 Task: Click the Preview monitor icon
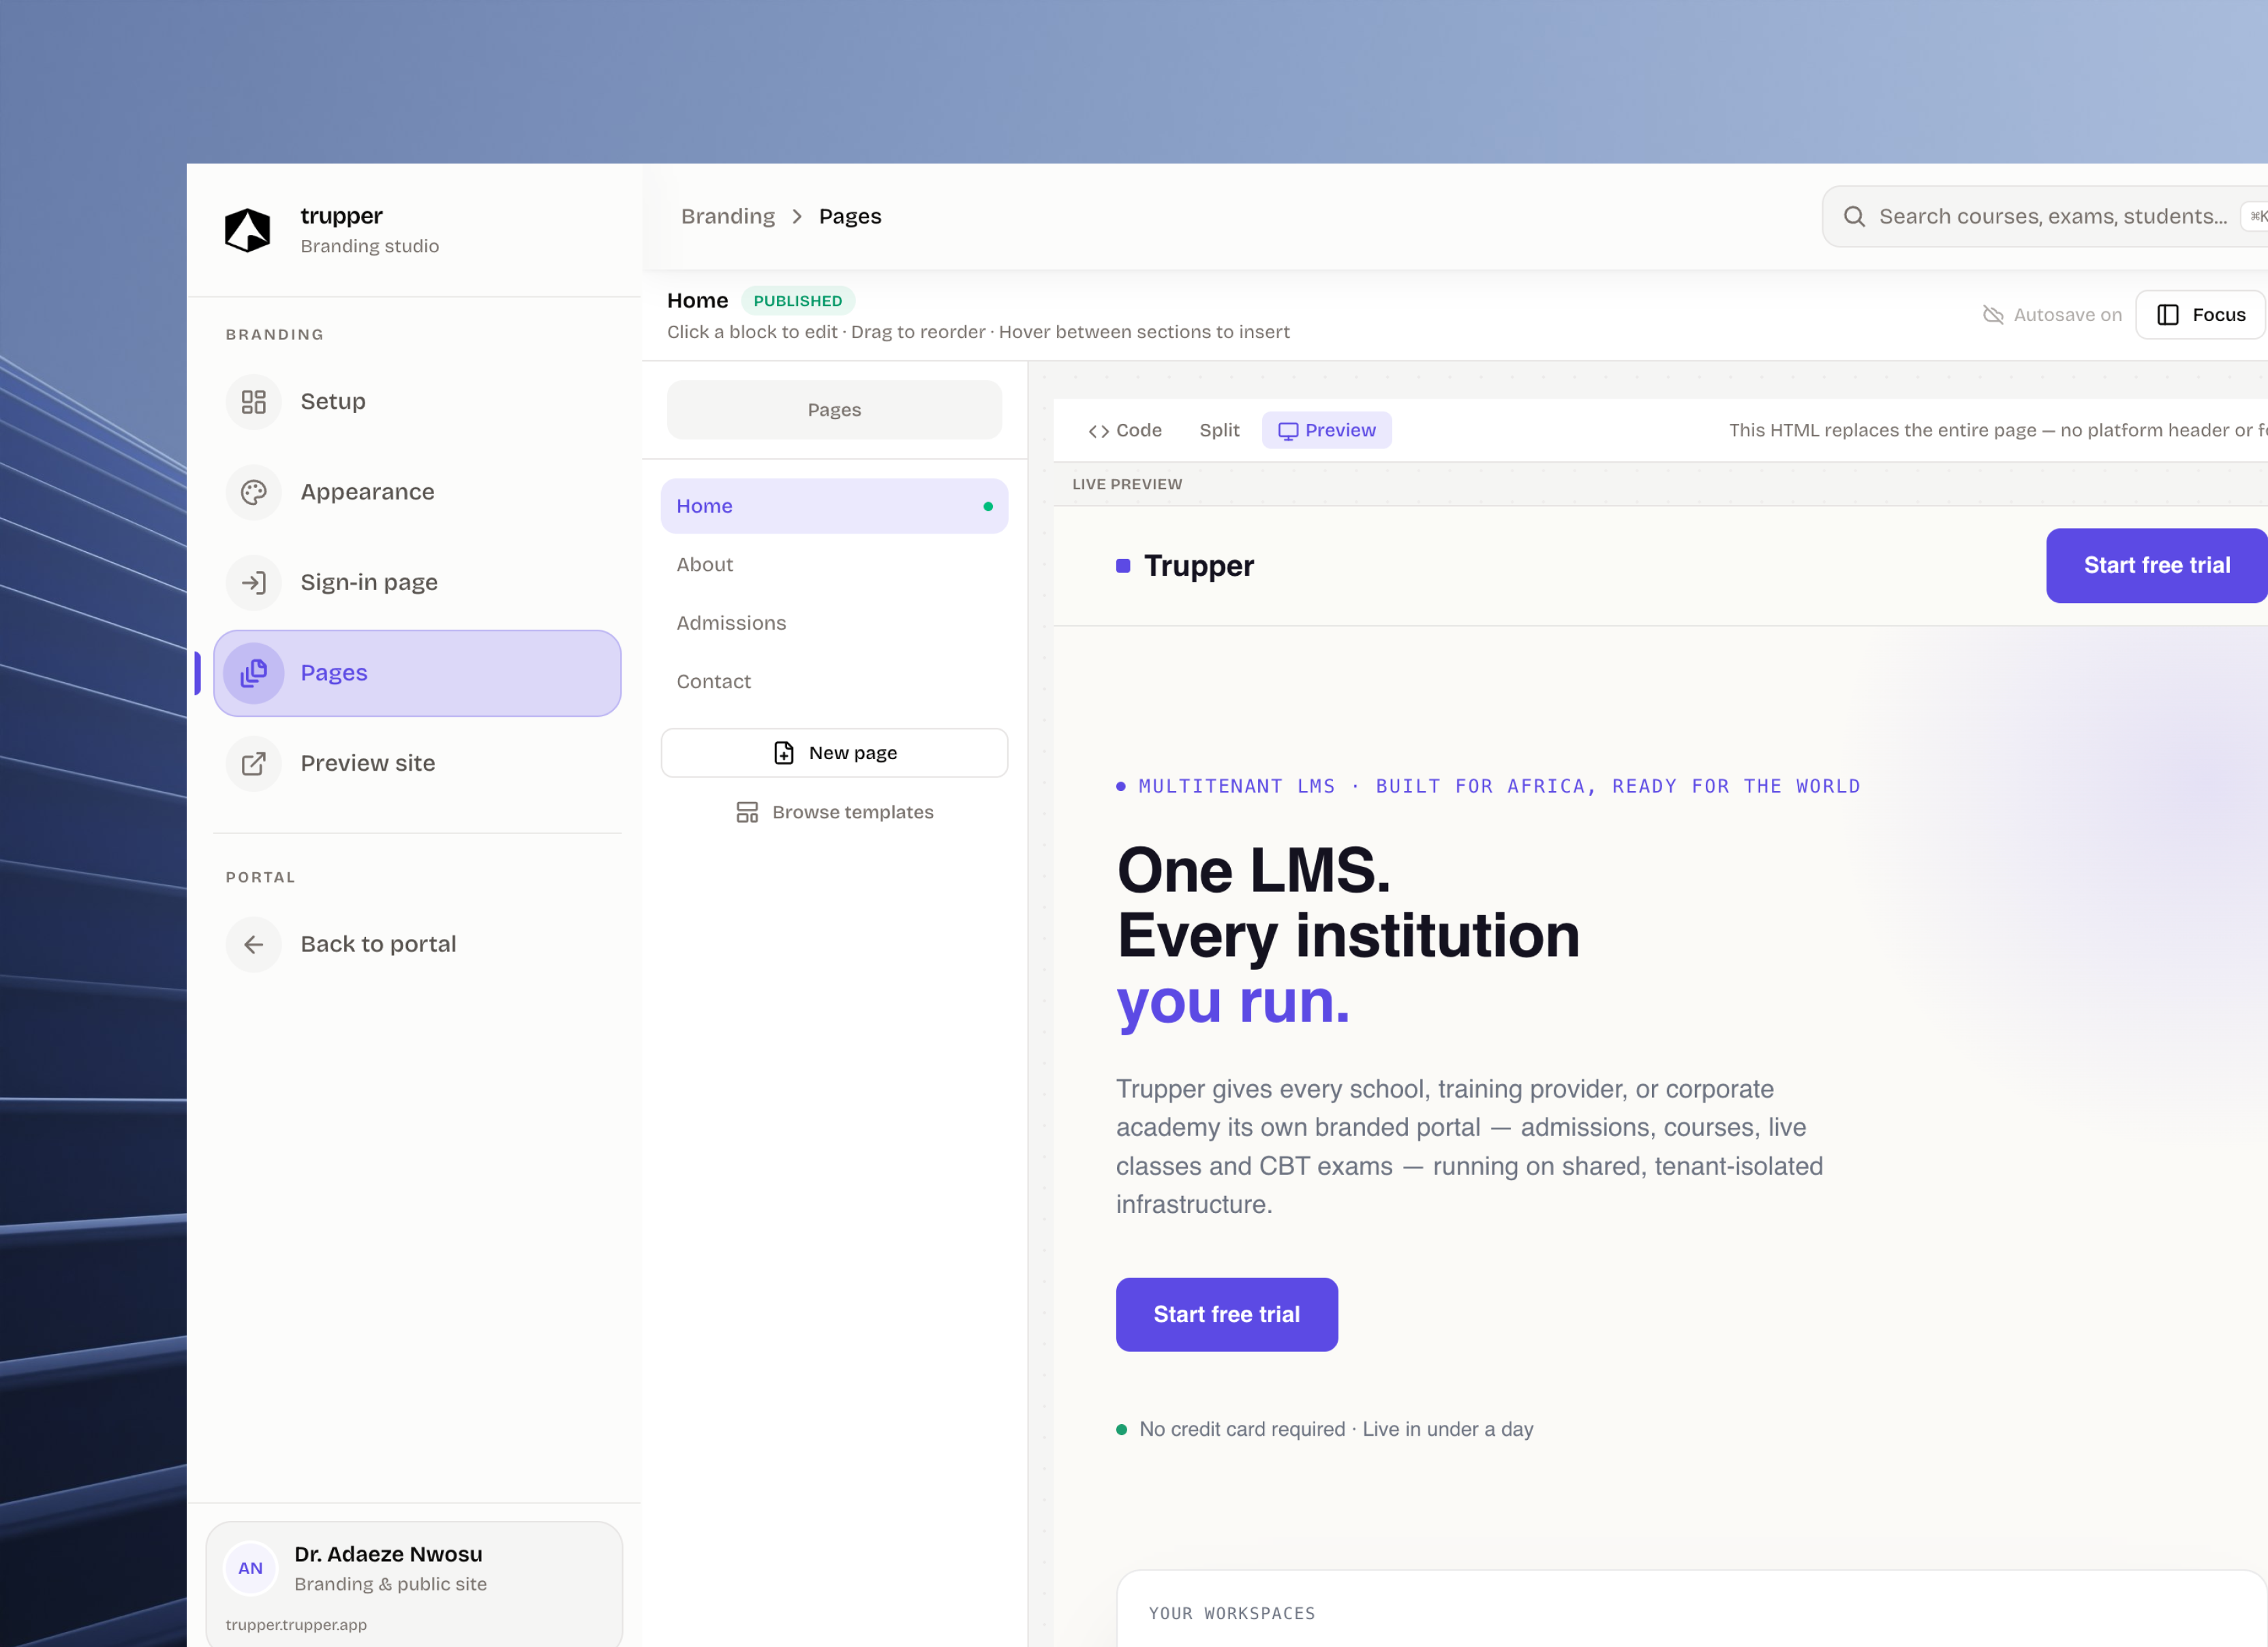point(1288,431)
